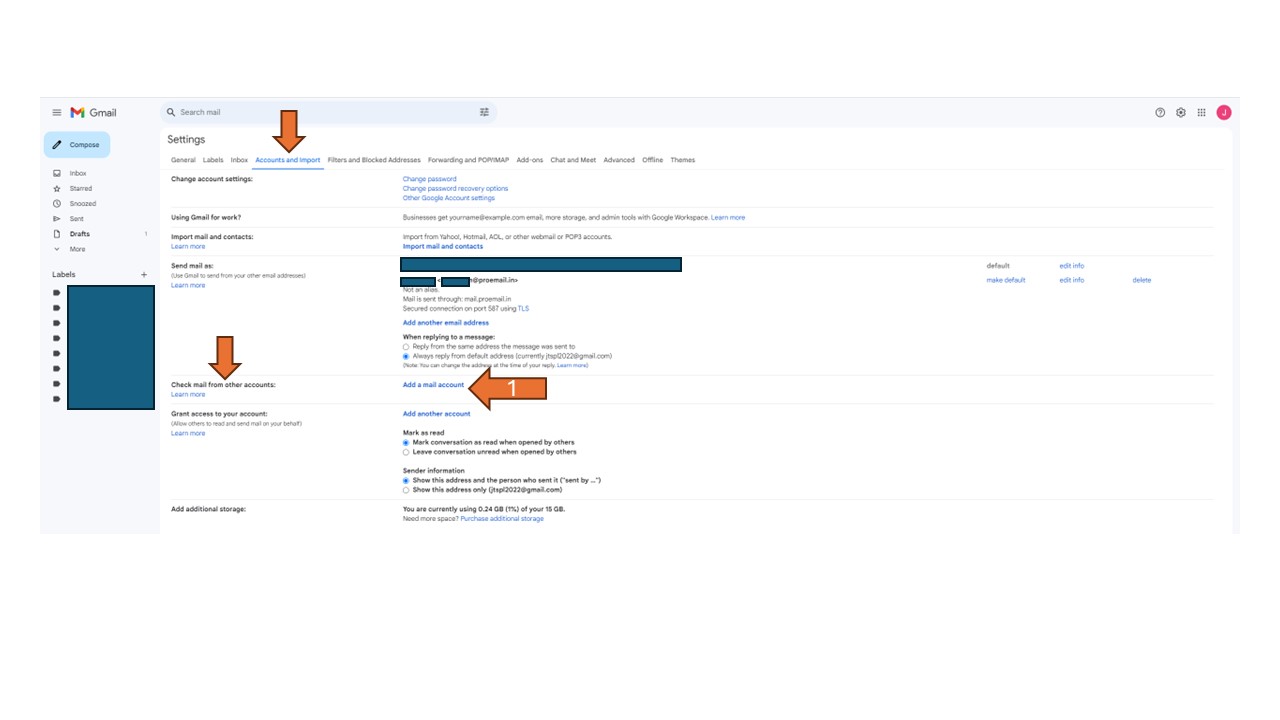The width and height of the screenshot is (1280, 720).
Task: Learn more under Send mail as
Action: [x=188, y=285]
